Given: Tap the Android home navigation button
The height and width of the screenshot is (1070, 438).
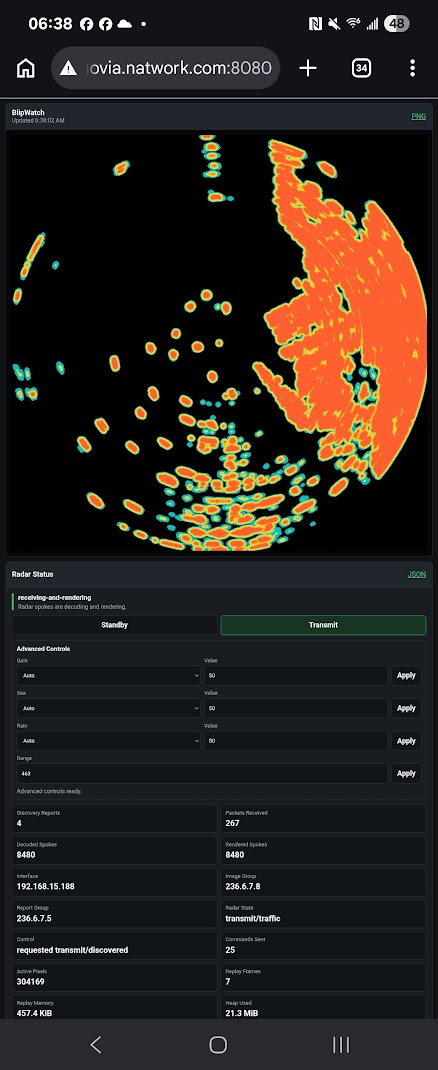Looking at the screenshot, I should tap(218, 1044).
